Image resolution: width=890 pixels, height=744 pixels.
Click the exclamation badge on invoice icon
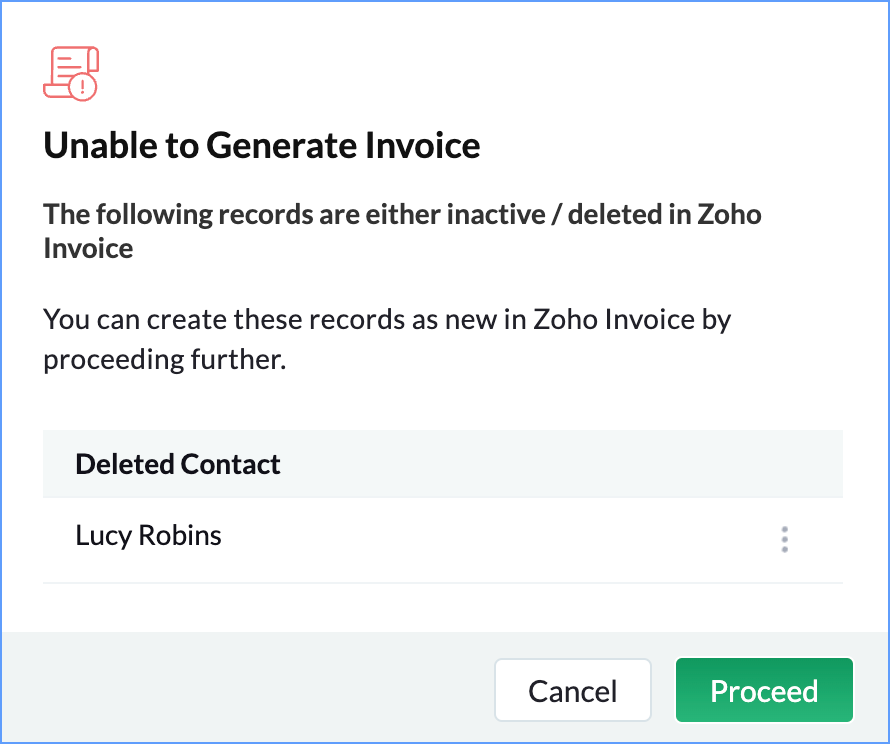[83, 87]
